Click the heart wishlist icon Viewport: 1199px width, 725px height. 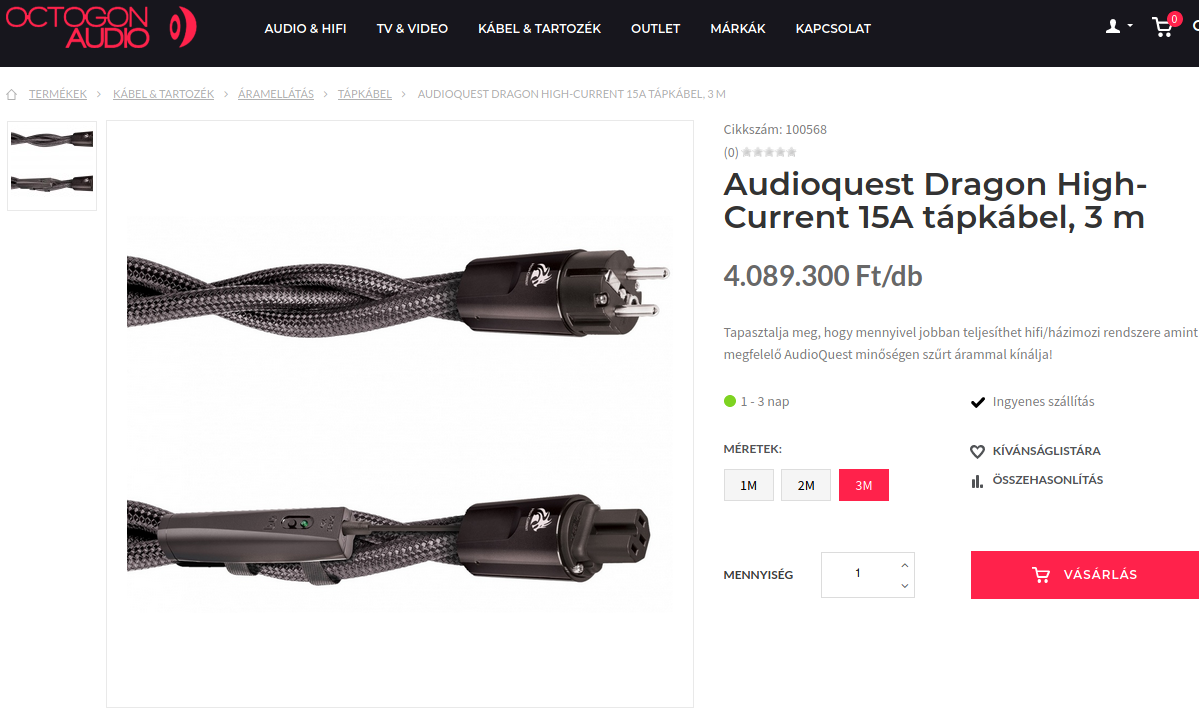click(x=976, y=451)
